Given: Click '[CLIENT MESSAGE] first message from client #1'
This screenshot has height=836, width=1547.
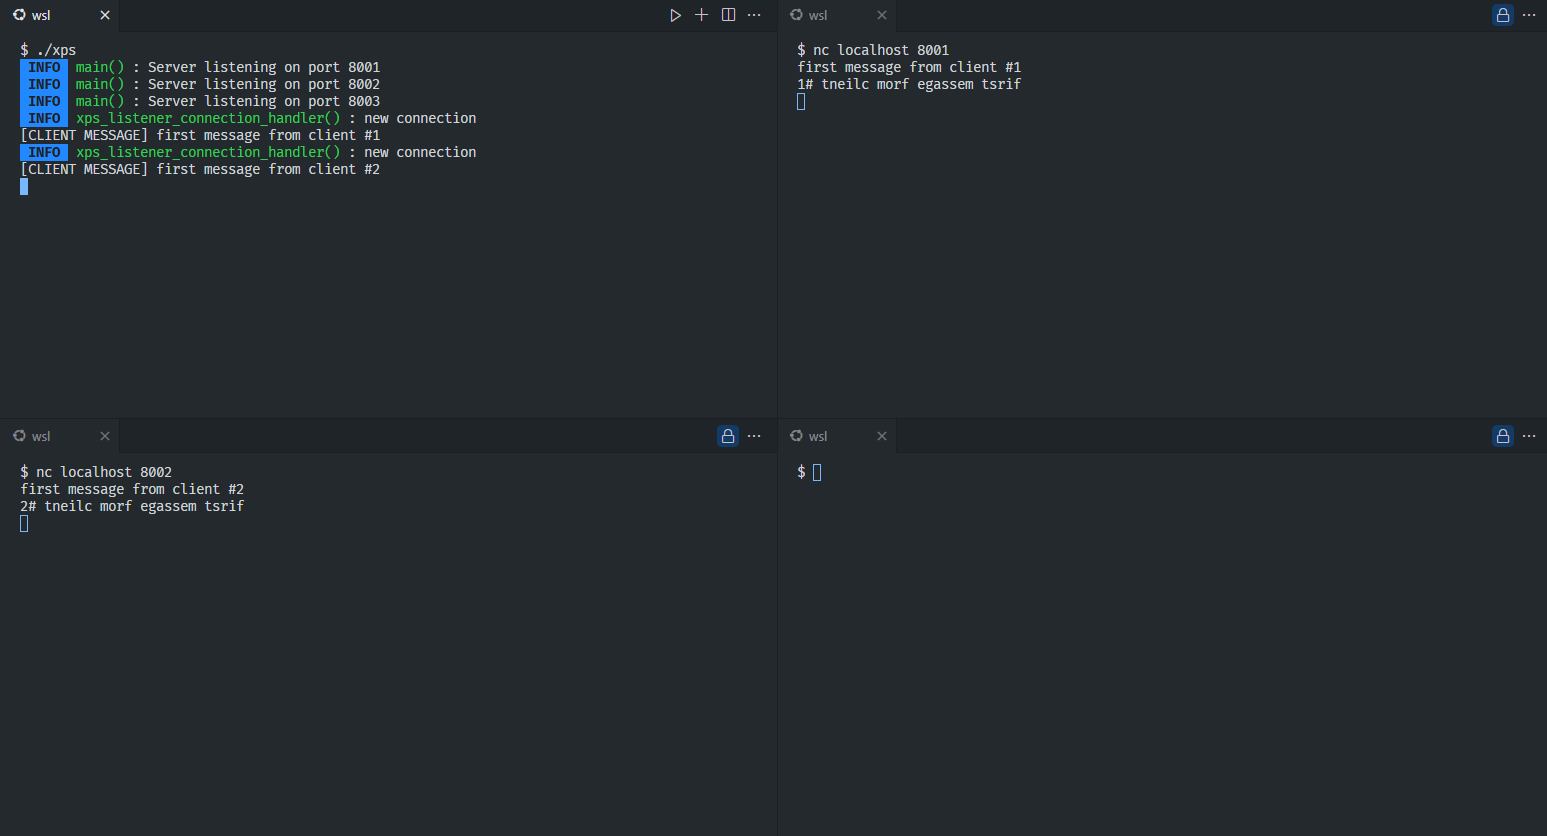Looking at the screenshot, I should tap(200, 135).
